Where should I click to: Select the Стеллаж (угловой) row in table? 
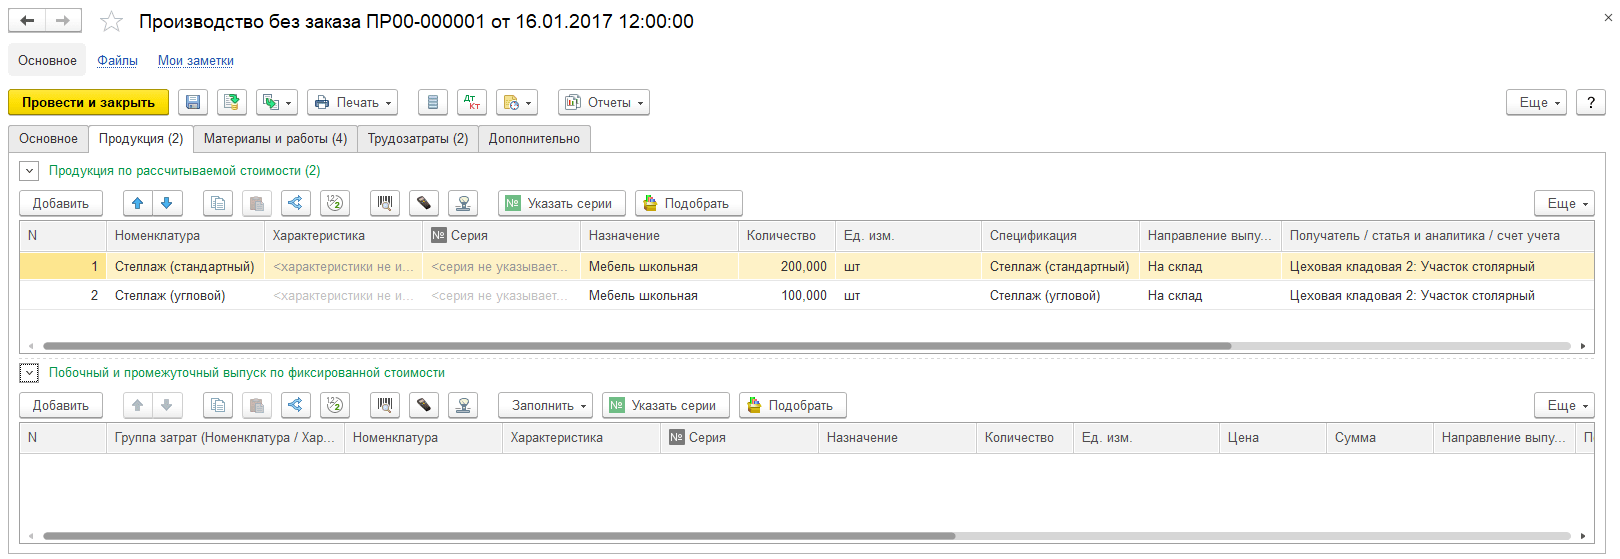[x=807, y=295]
